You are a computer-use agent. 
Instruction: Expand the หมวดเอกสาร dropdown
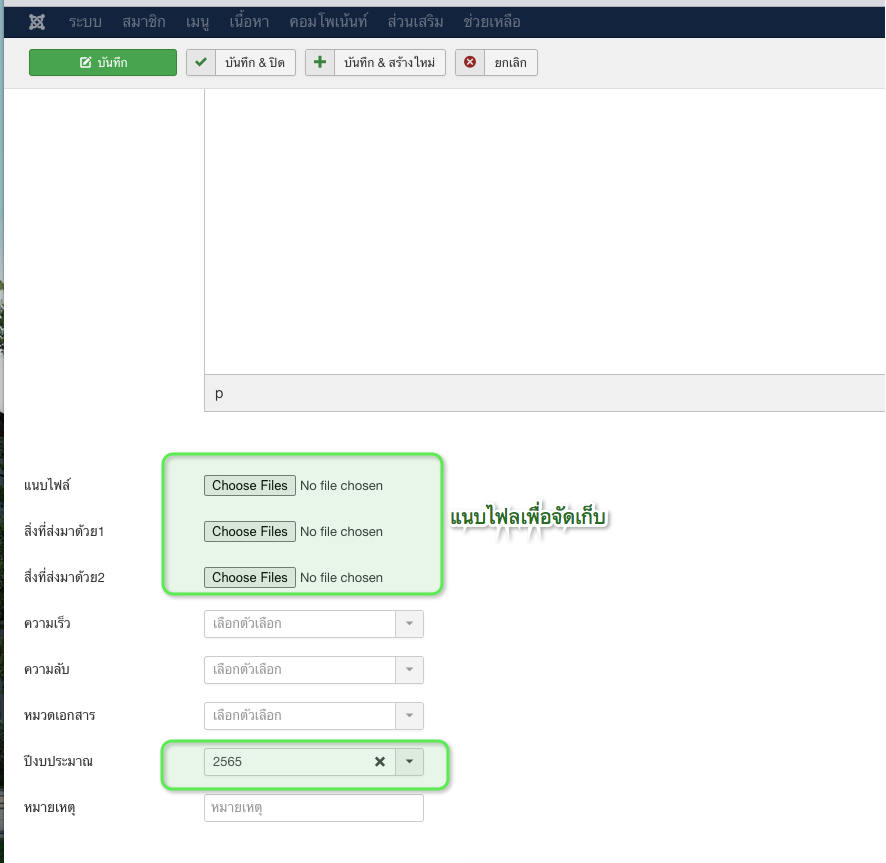point(313,716)
